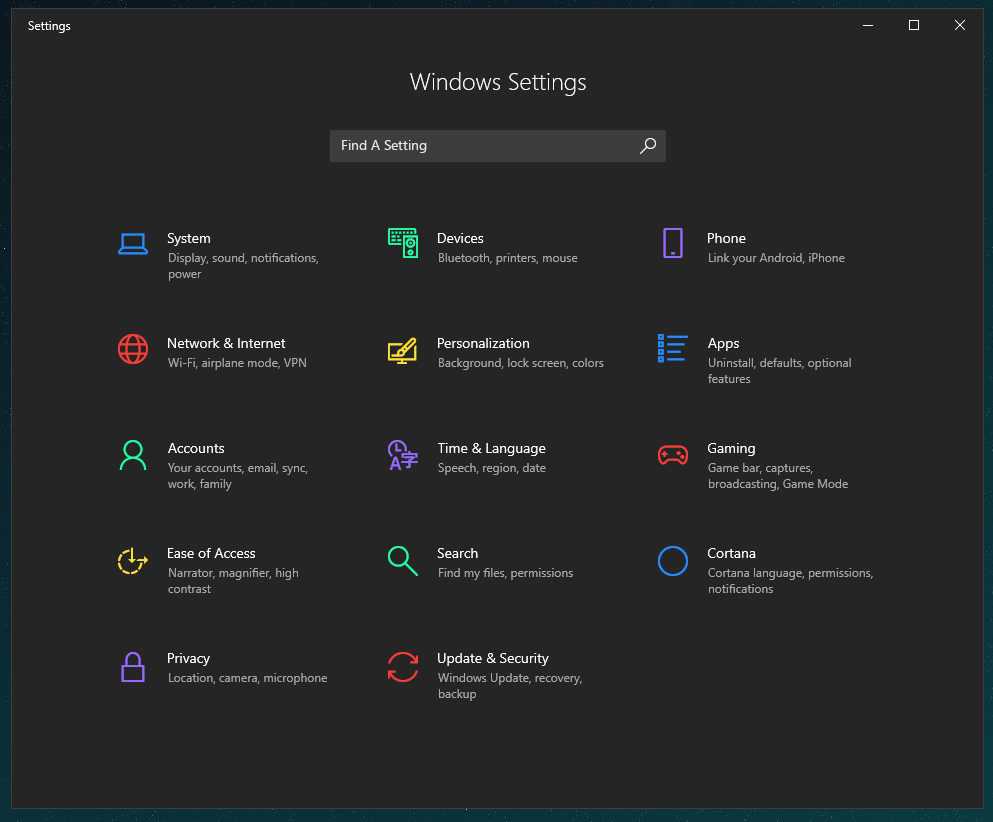Image resolution: width=993 pixels, height=822 pixels.
Task: Go to the Apps title
Action: tap(723, 344)
